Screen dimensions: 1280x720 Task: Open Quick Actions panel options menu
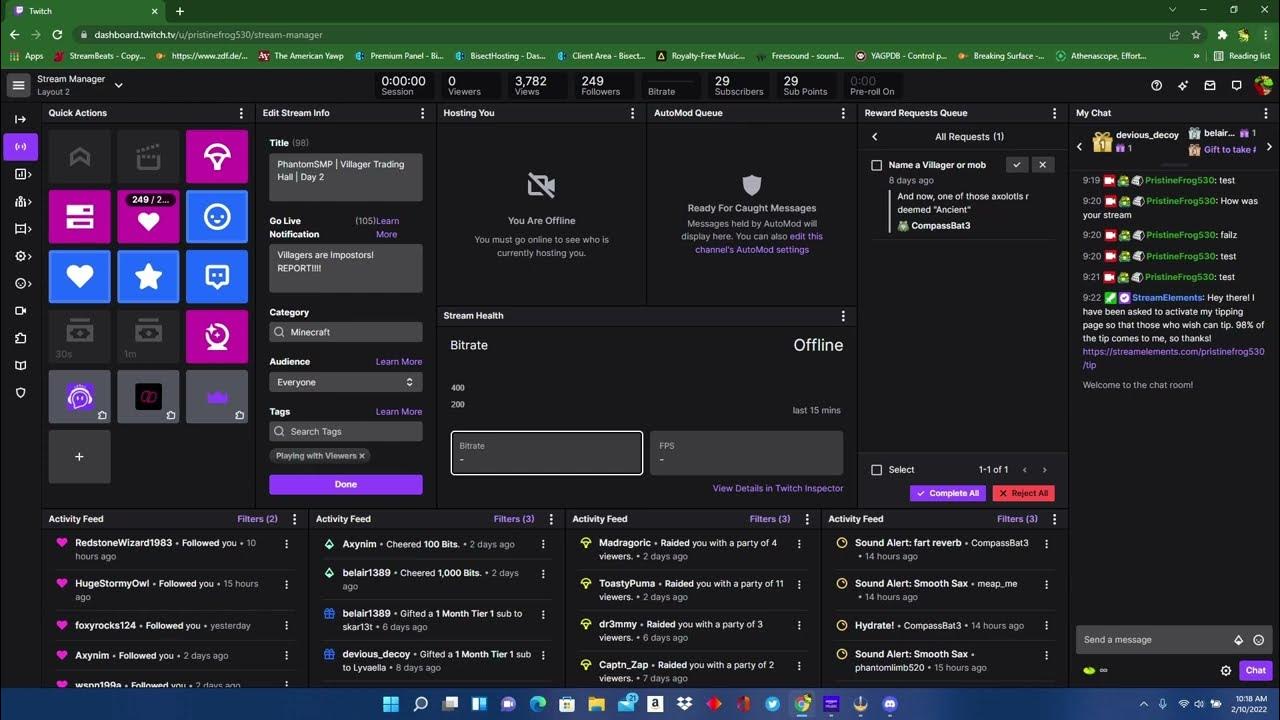[x=241, y=113]
